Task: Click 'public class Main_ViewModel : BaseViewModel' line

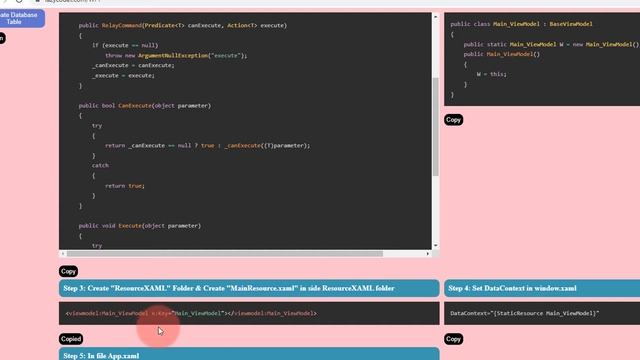Action: [521, 24]
